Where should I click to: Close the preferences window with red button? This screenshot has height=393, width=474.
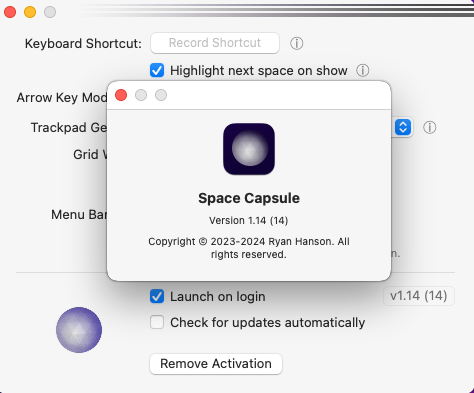click(x=10, y=12)
